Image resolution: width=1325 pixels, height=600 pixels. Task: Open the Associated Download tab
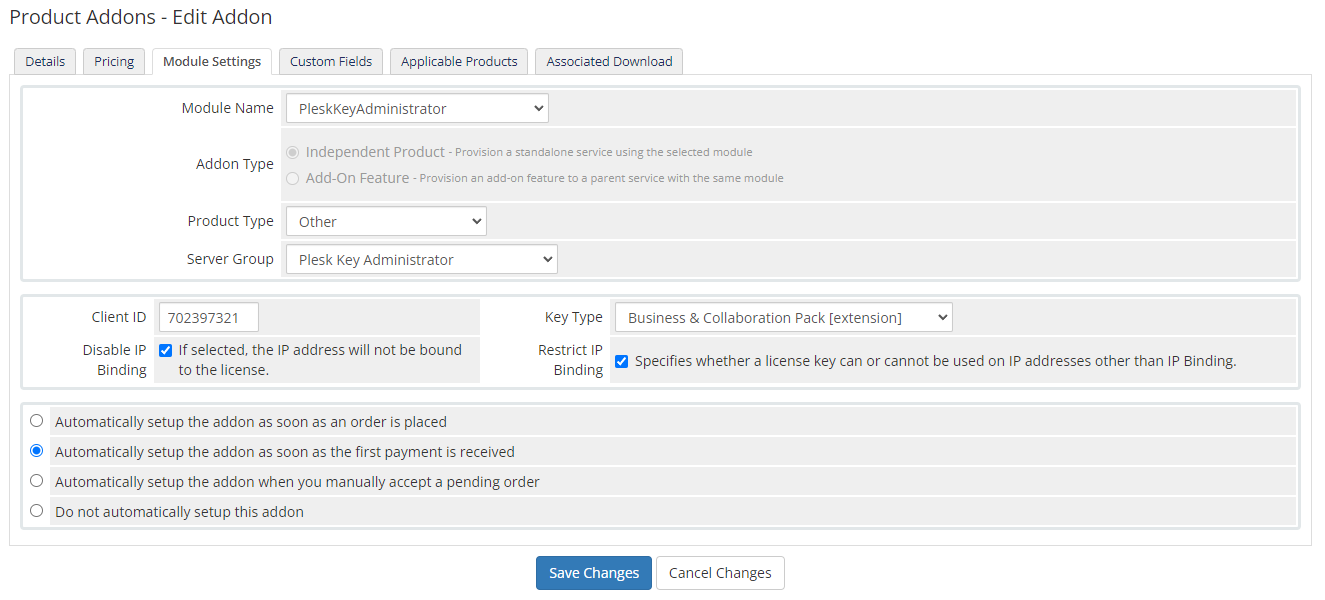coord(608,61)
